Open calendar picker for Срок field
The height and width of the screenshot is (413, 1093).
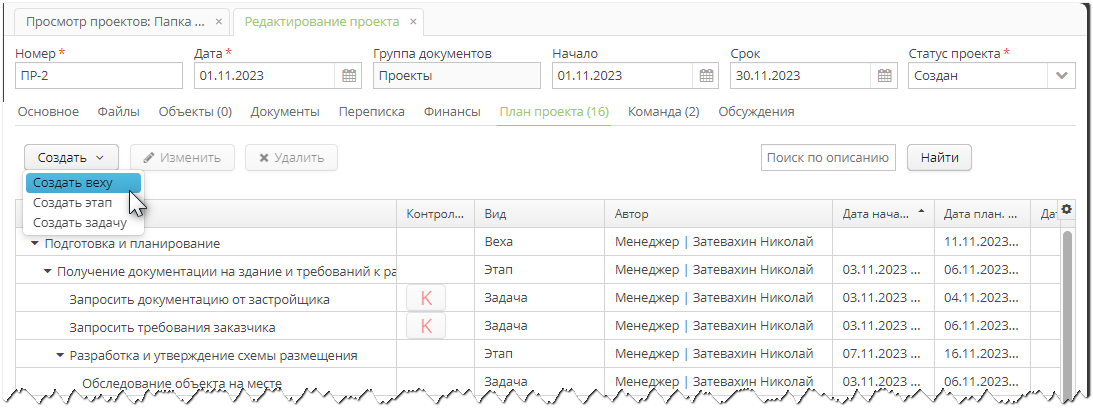point(884,76)
